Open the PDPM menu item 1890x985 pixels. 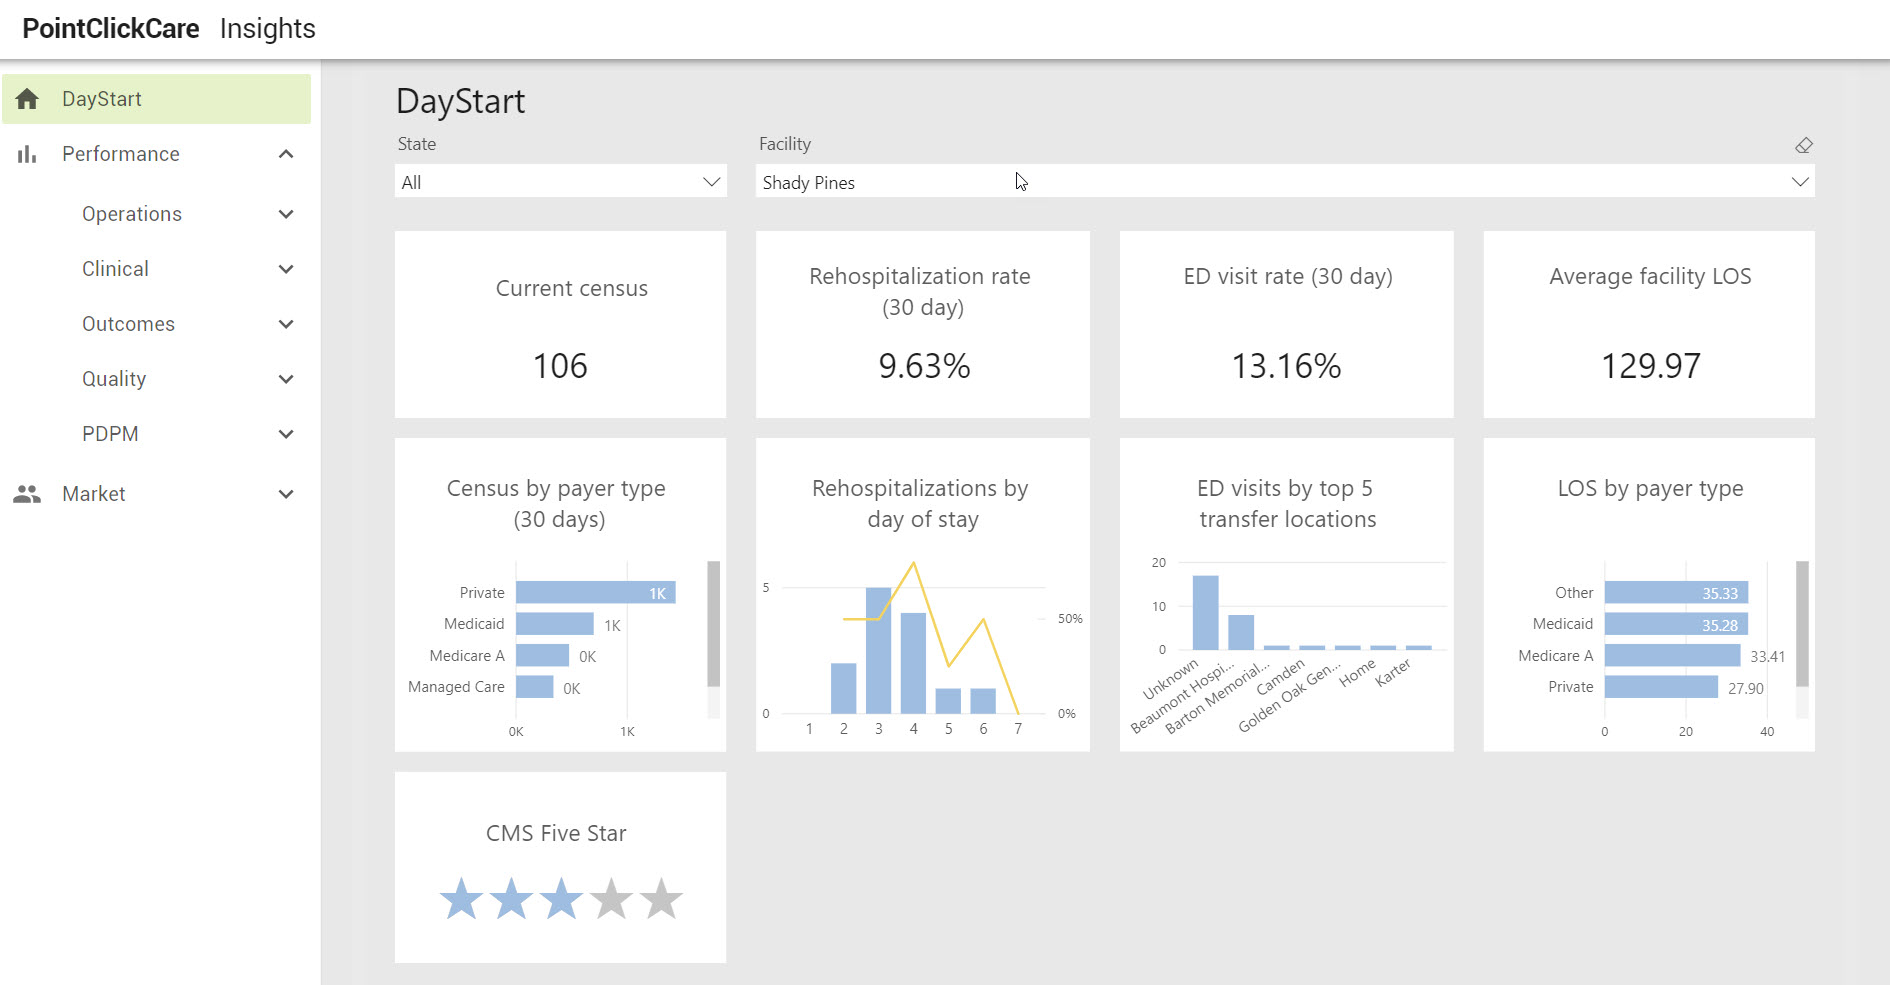pyautogui.click(x=110, y=434)
